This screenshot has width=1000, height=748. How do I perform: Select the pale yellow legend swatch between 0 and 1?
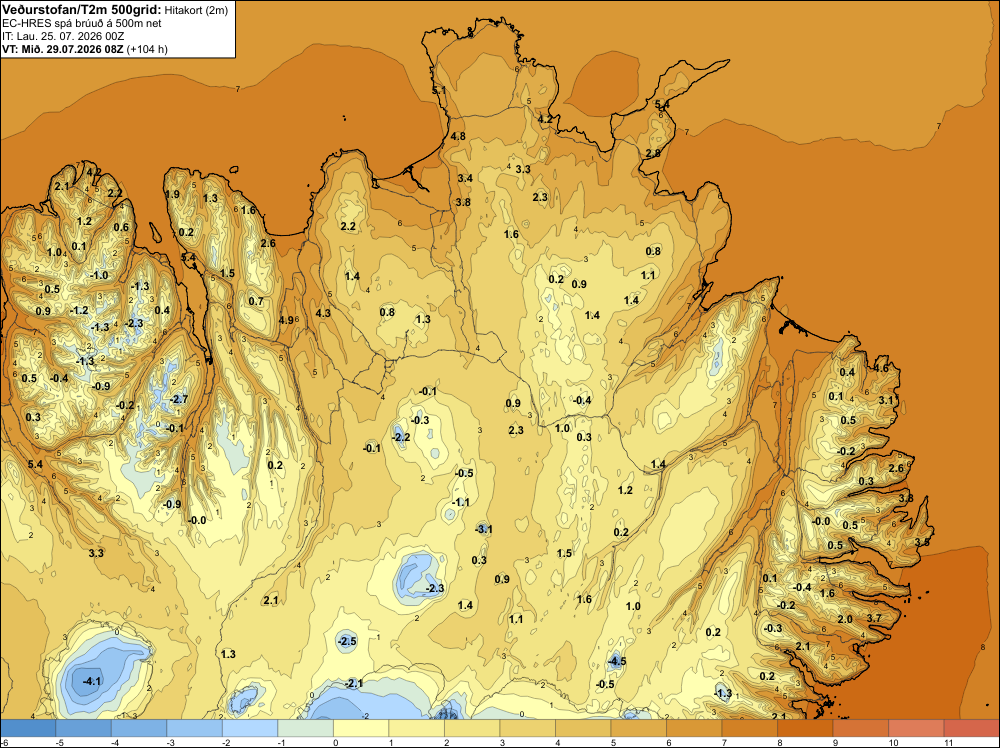(x=361, y=728)
